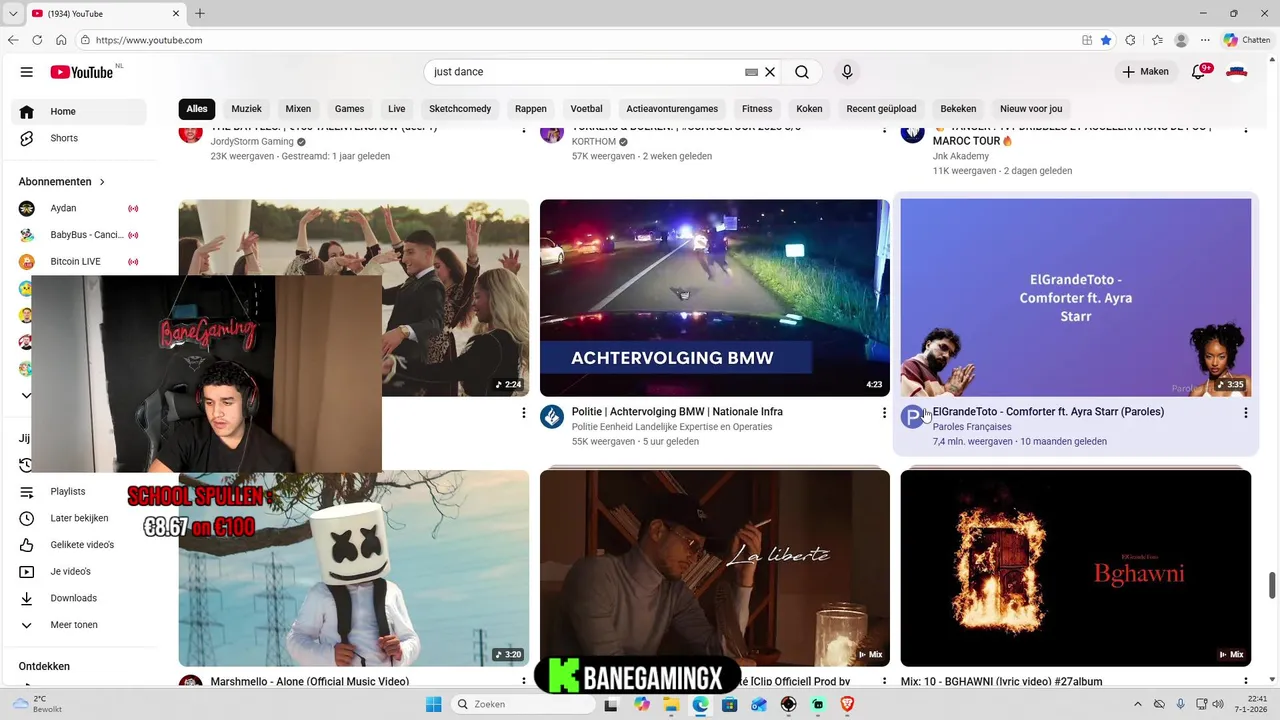
Task: Open the Aydan channel subscription
Action: point(79,208)
